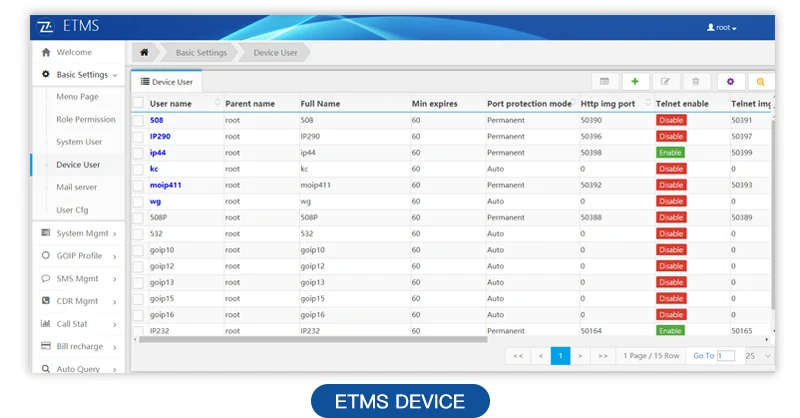
Task: Open the purple gear settings icon
Action: click(x=730, y=81)
